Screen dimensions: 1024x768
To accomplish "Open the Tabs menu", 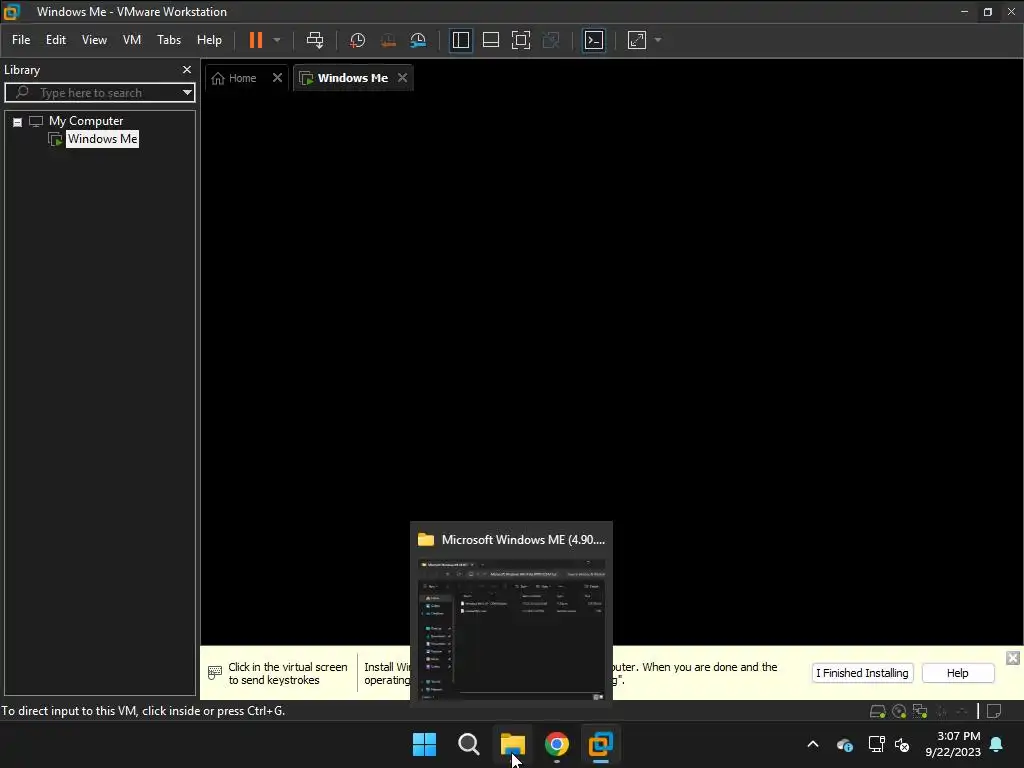I will click(x=168, y=40).
